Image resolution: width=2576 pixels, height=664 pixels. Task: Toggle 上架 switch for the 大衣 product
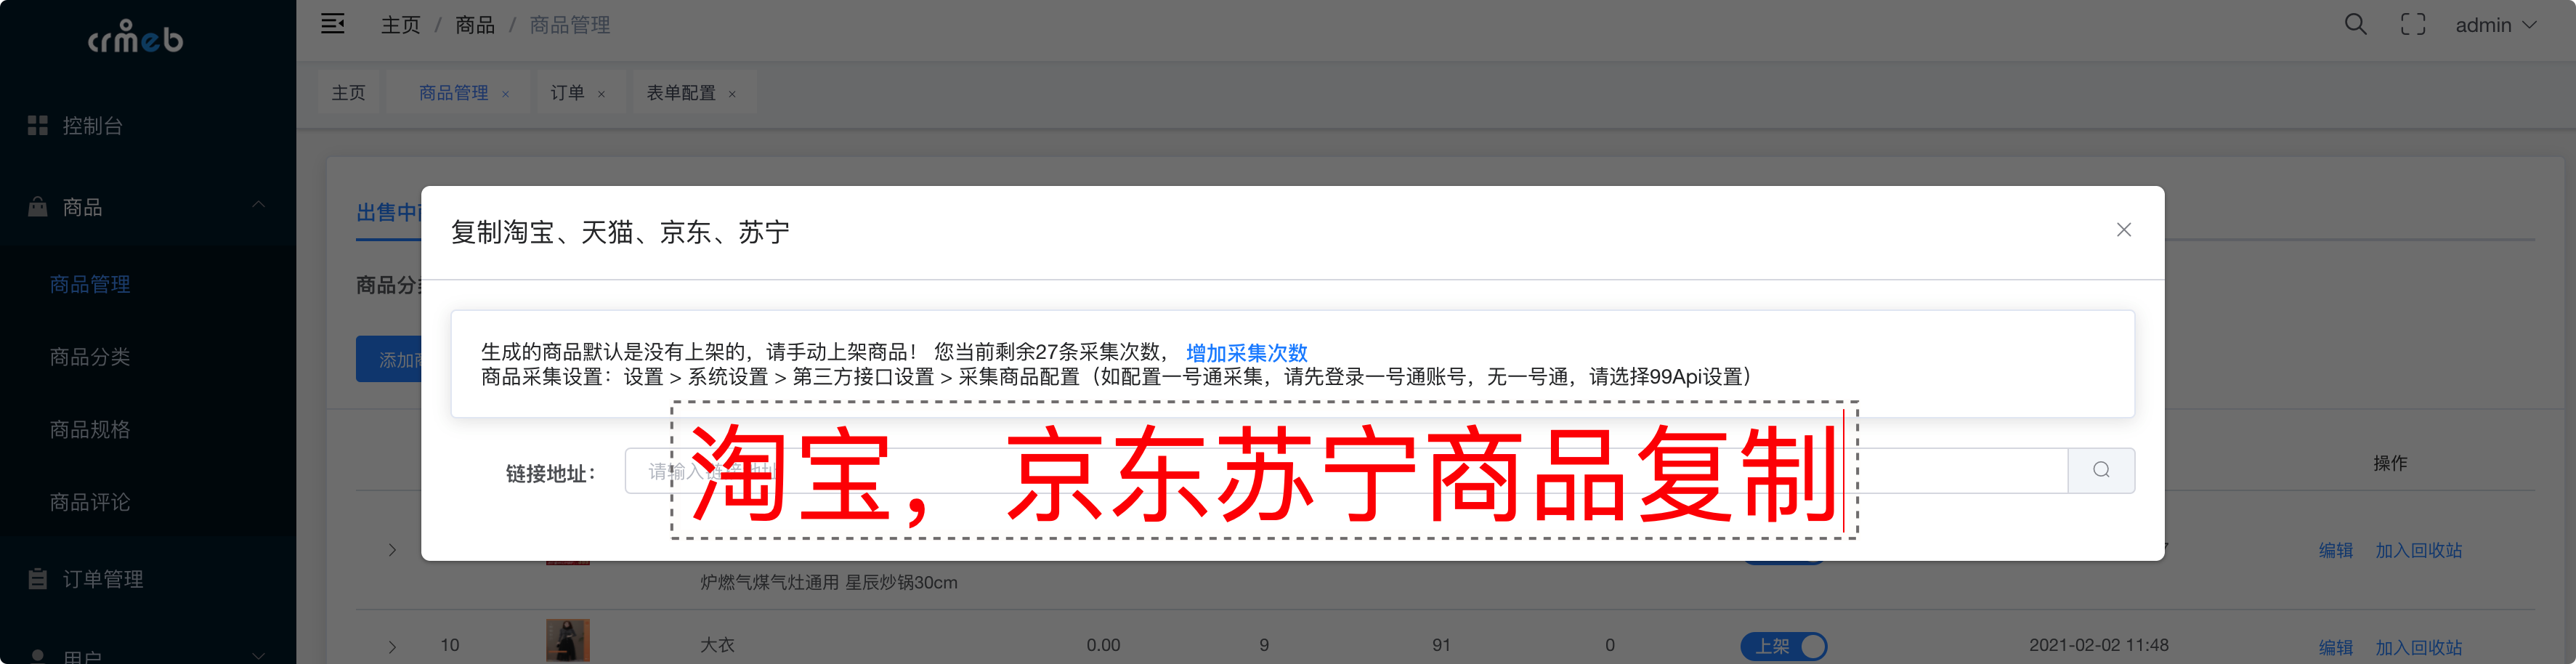pos(1783,646)
